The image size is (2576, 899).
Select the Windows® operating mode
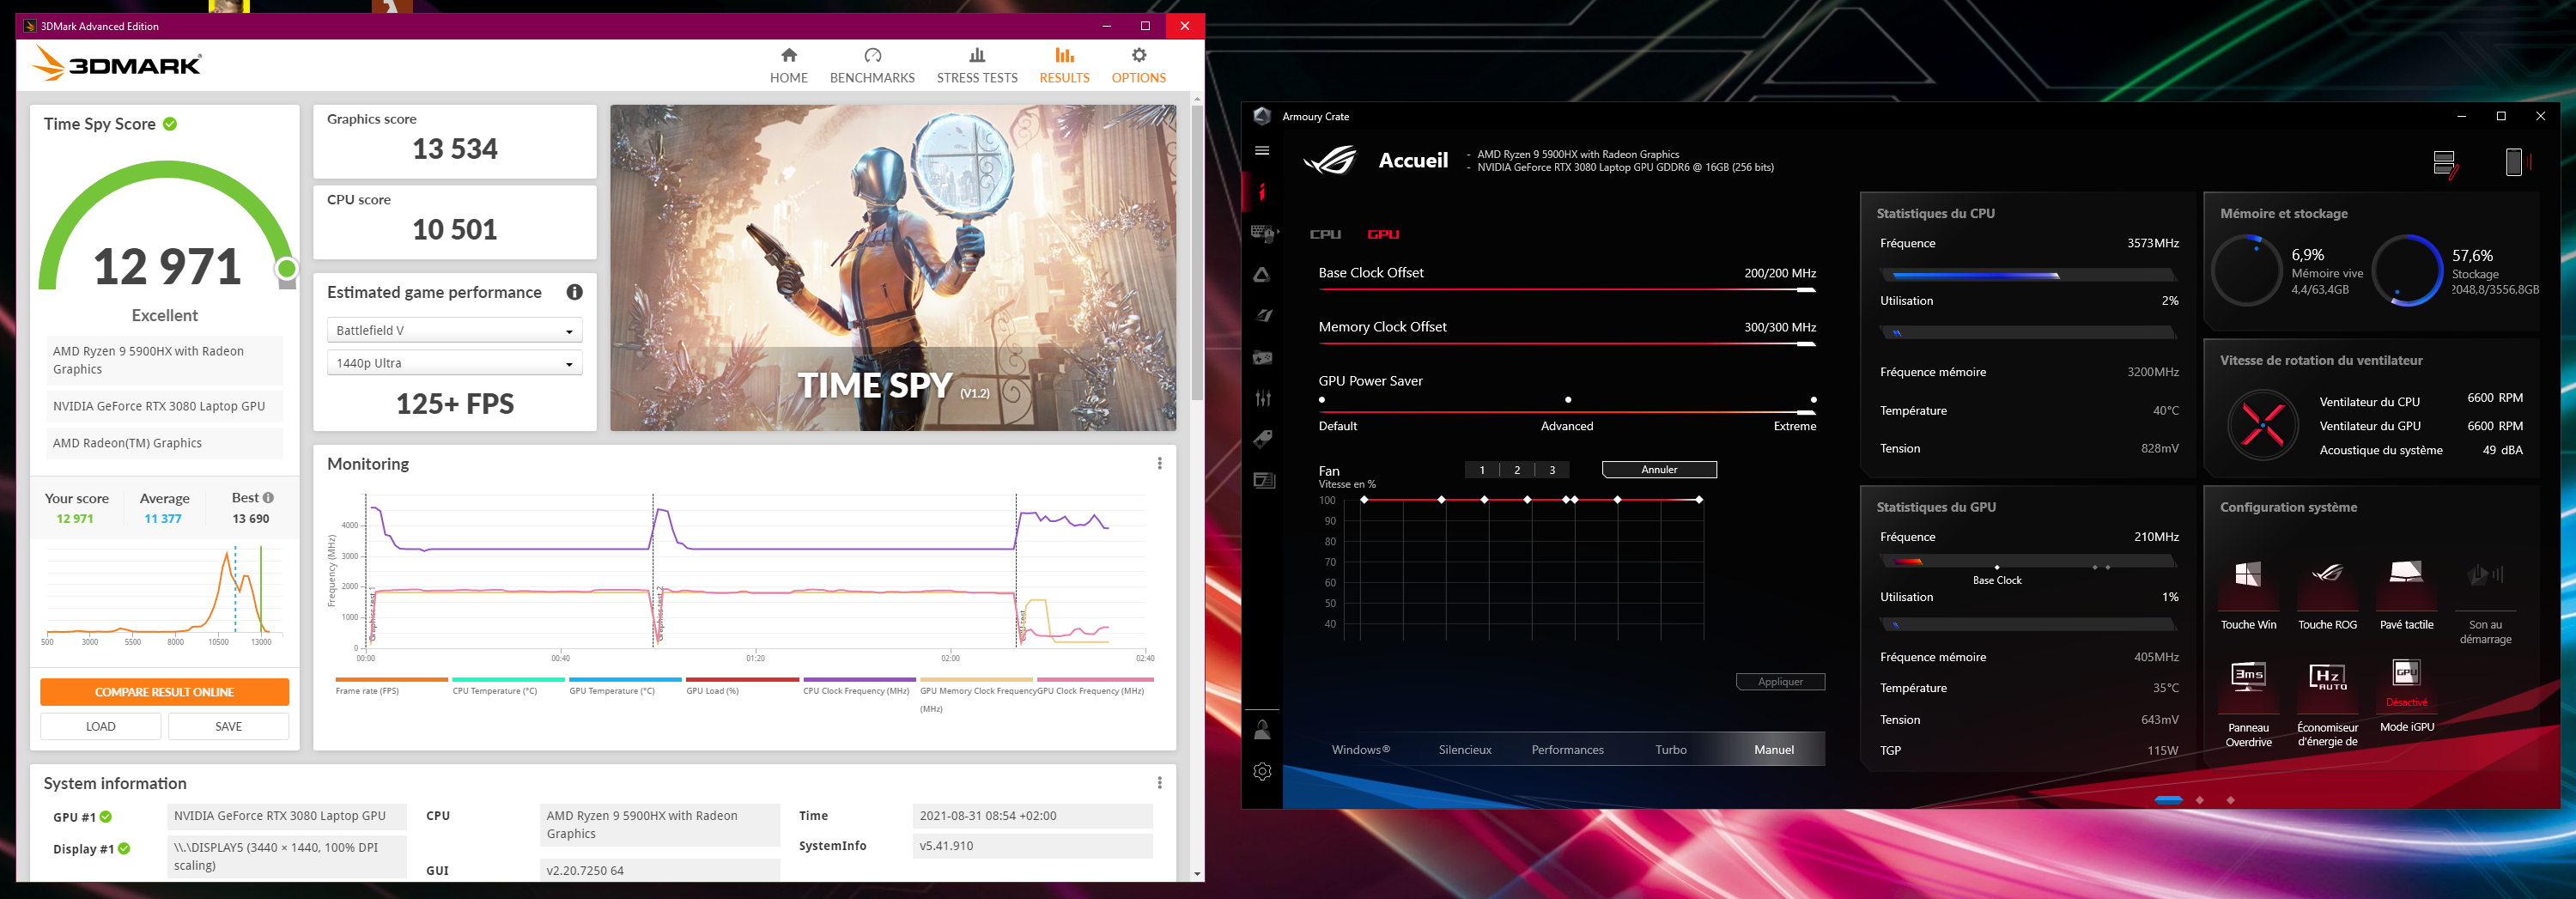click(1360, 749)
